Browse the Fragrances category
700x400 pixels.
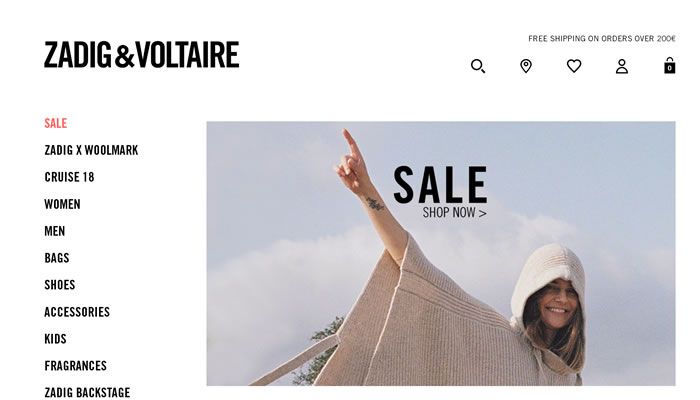75,366
